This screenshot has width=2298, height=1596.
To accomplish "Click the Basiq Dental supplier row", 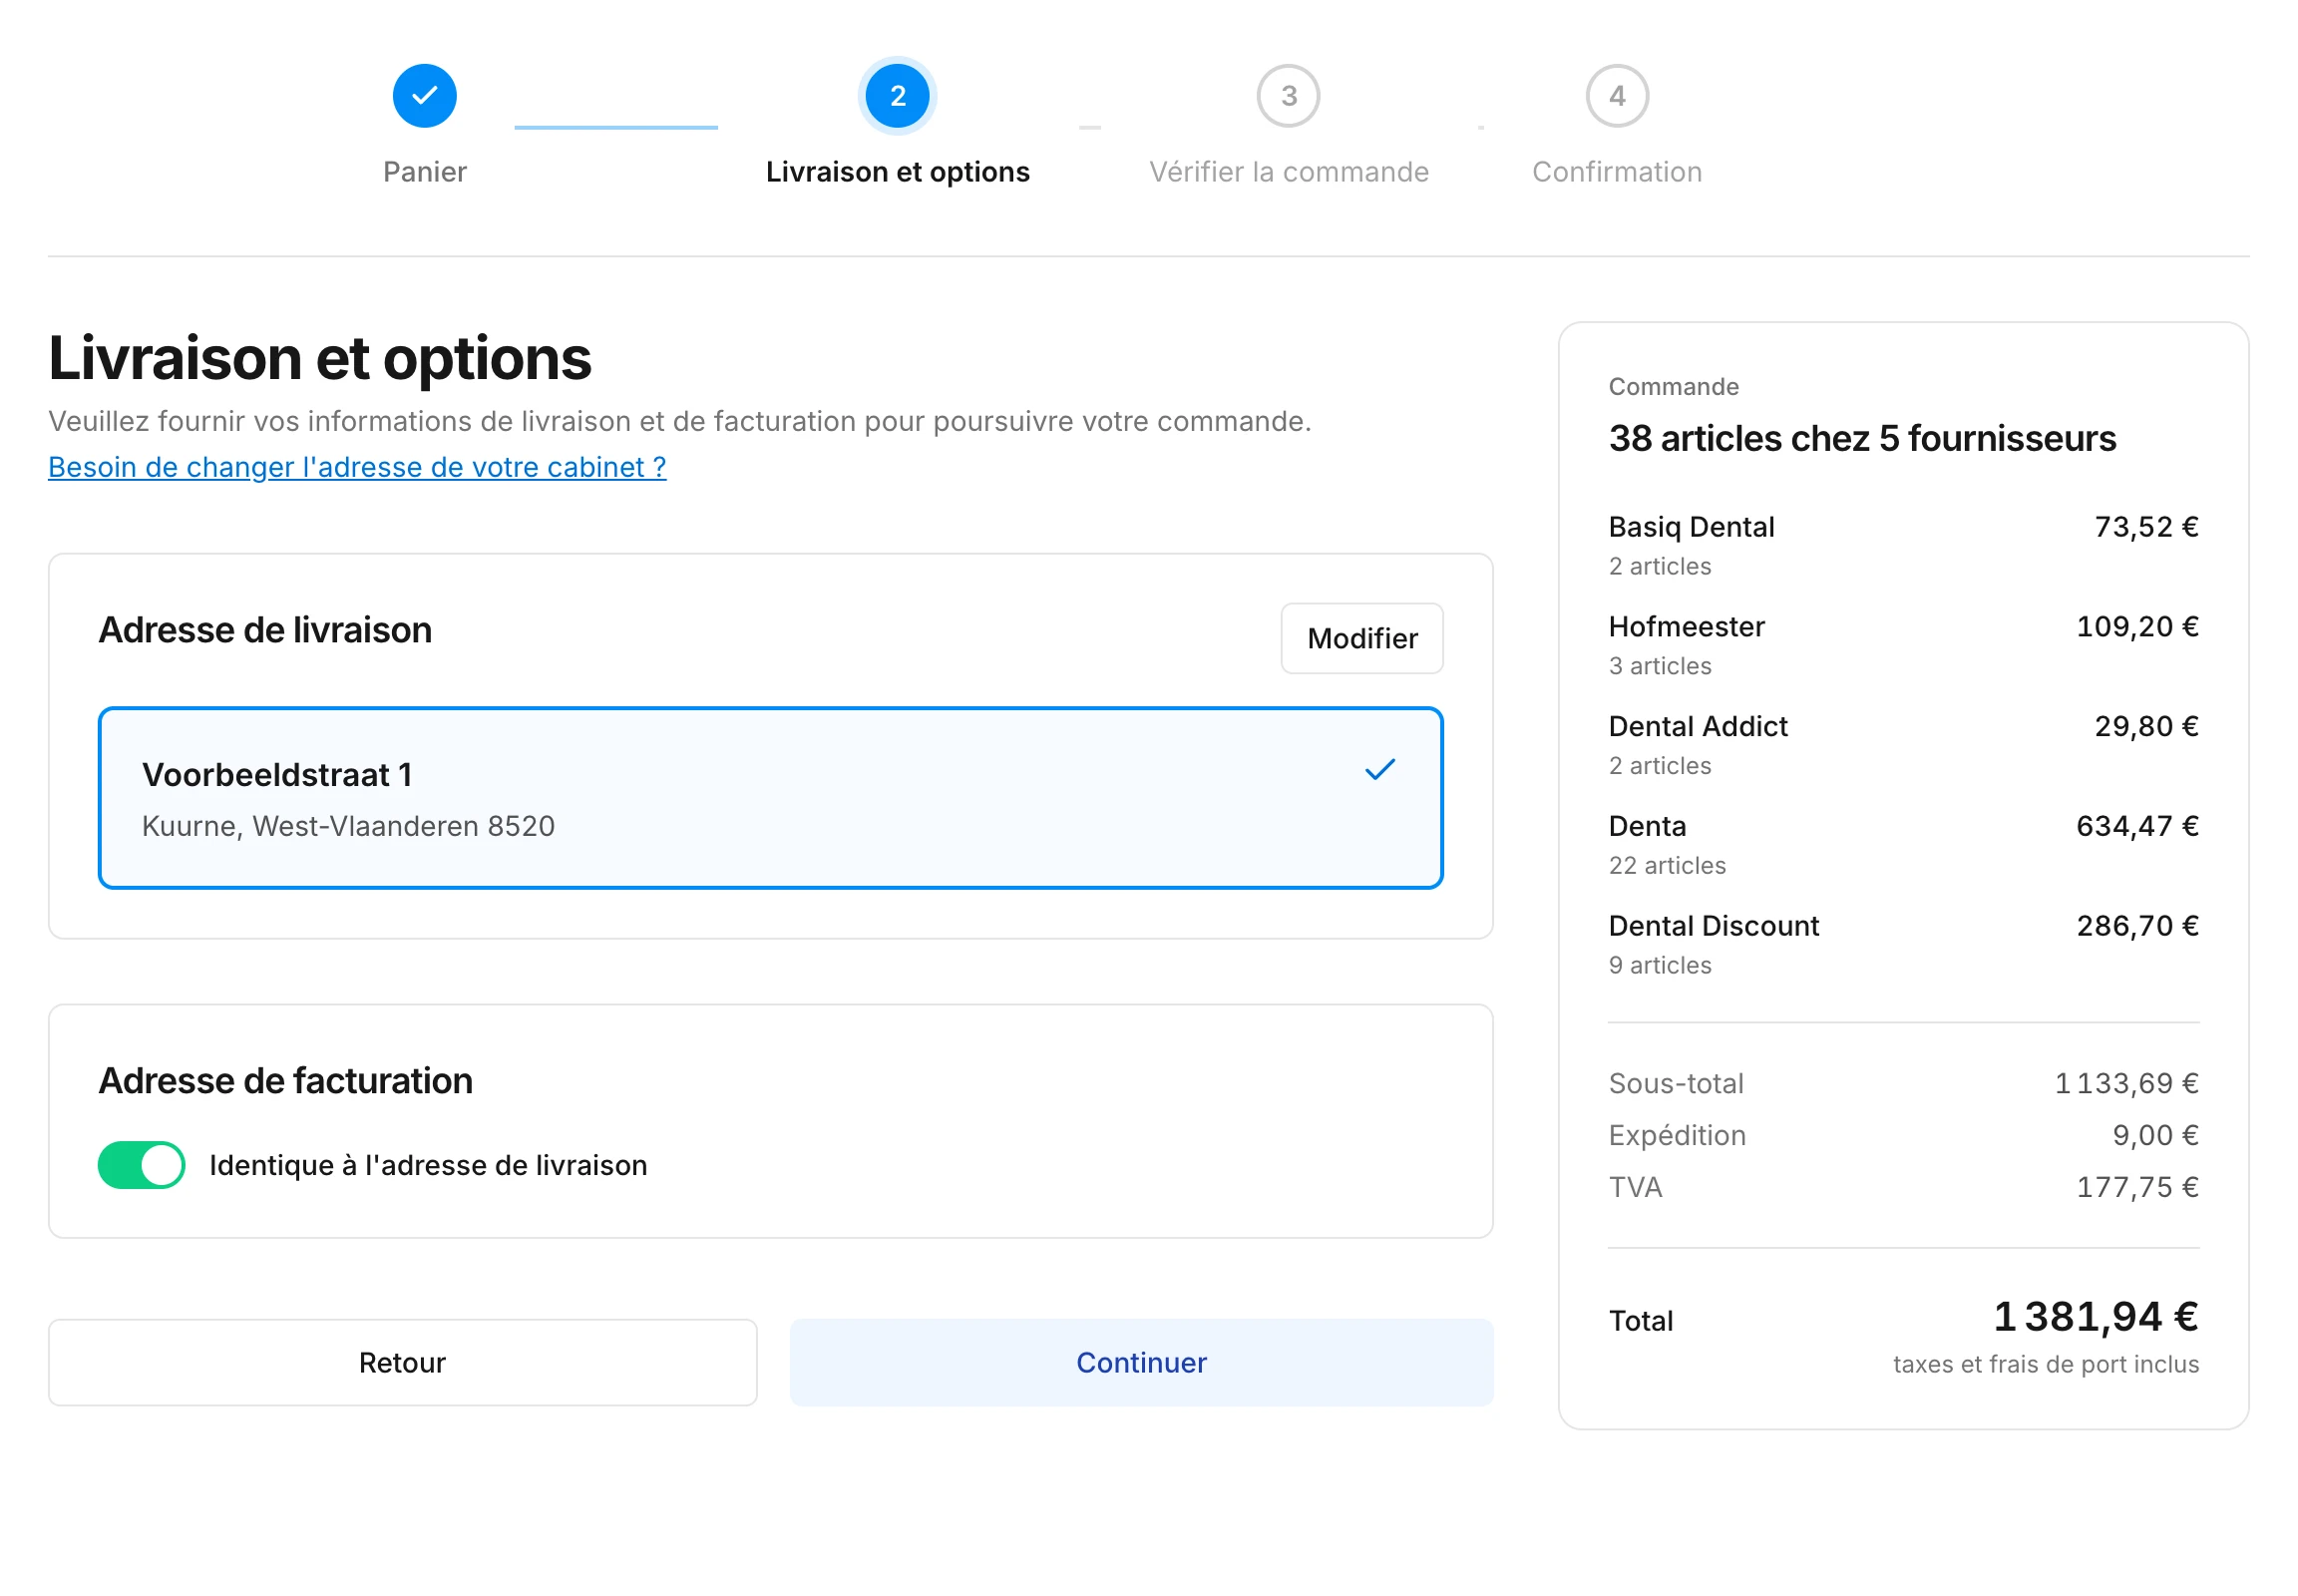I will pos(1902,545).
